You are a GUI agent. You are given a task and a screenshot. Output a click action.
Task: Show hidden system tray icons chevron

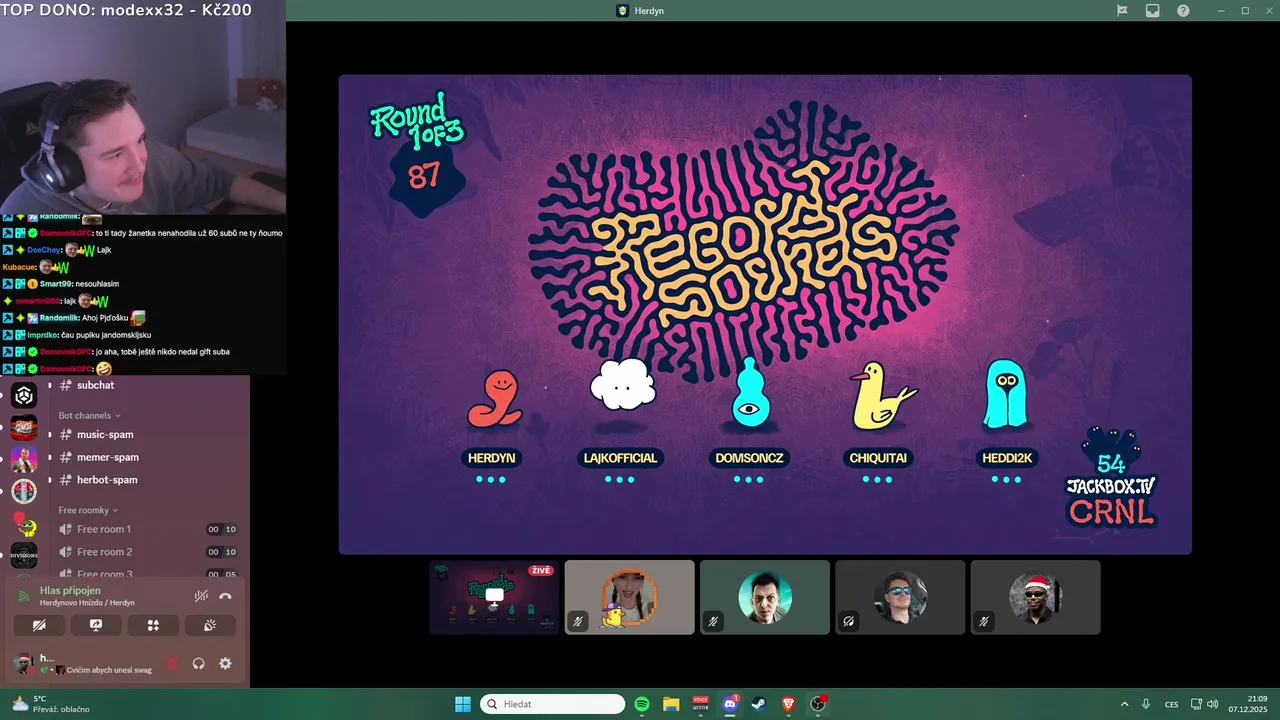tap(1124, 704)
